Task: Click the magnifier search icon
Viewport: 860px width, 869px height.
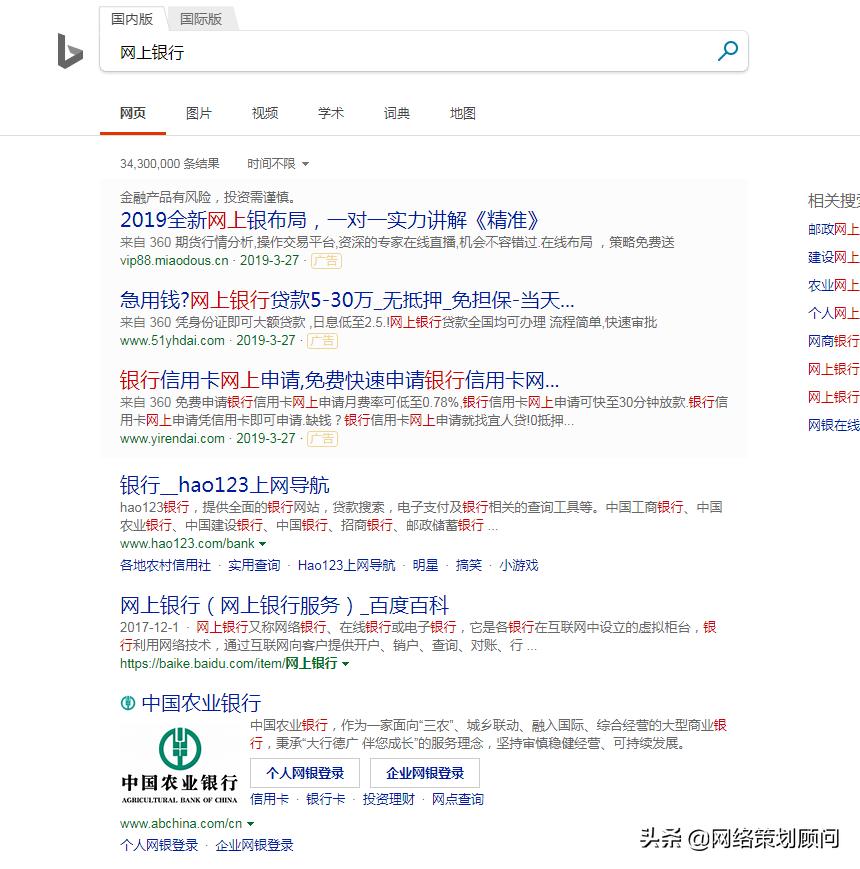Action: coord(728,51)
